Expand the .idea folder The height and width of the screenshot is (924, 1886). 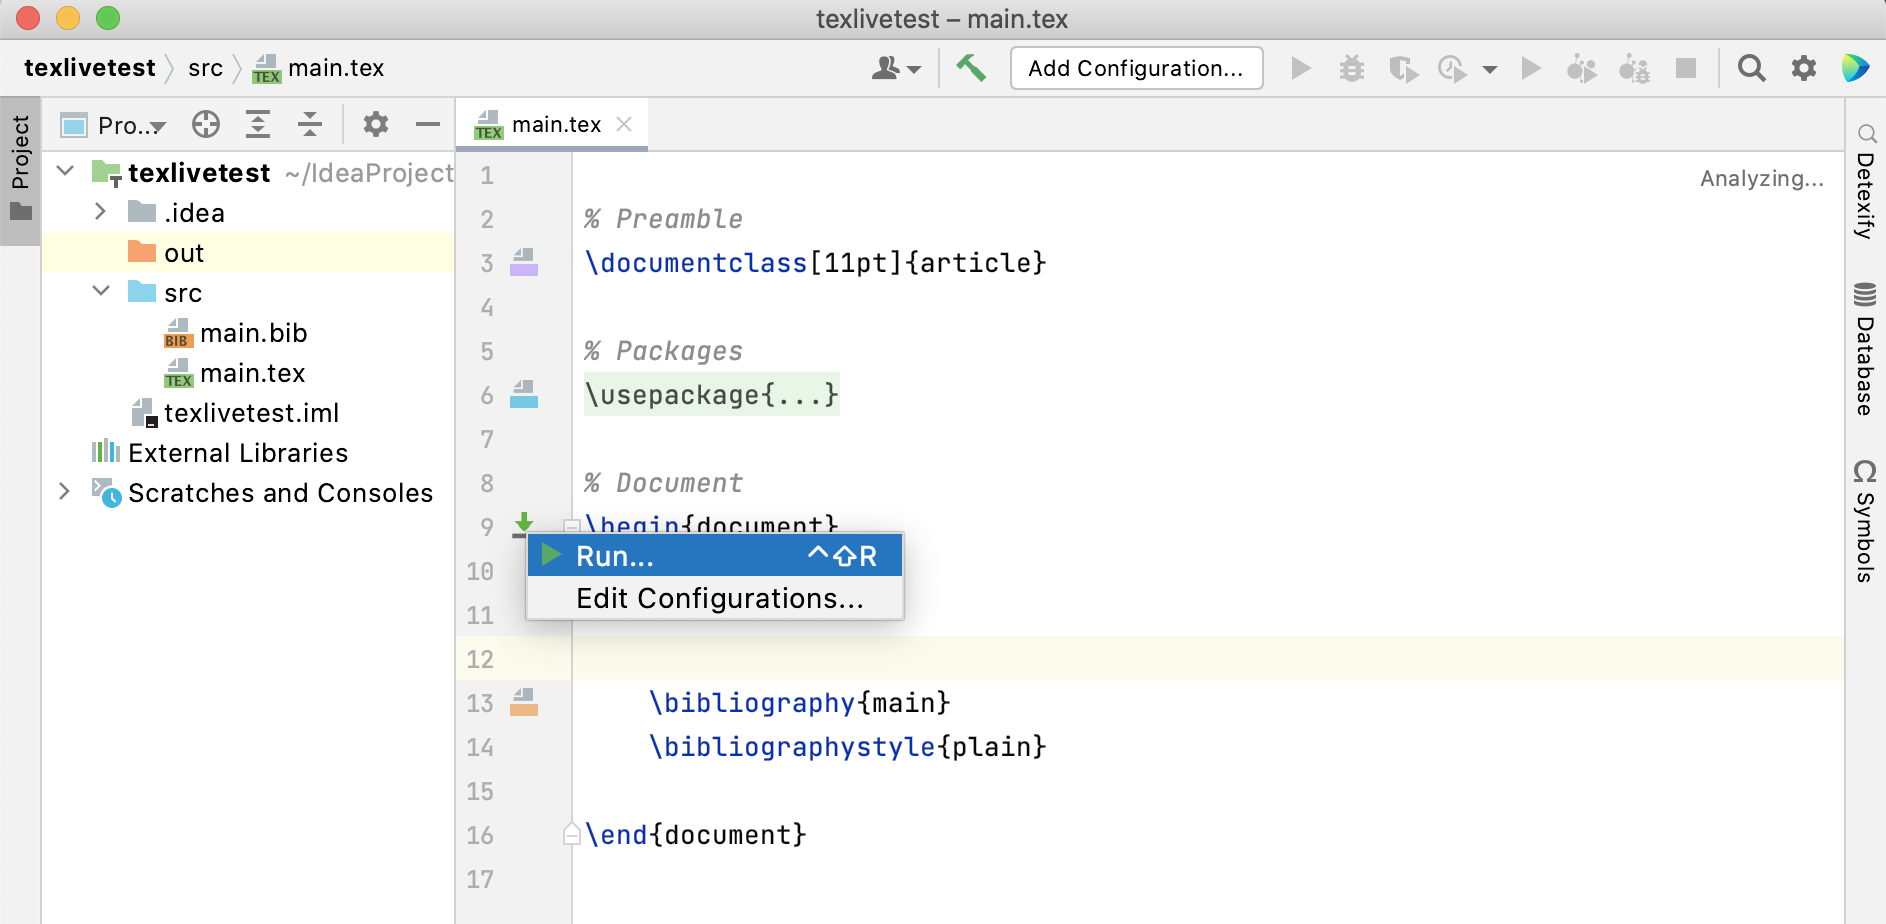click(x=99, y=212)
